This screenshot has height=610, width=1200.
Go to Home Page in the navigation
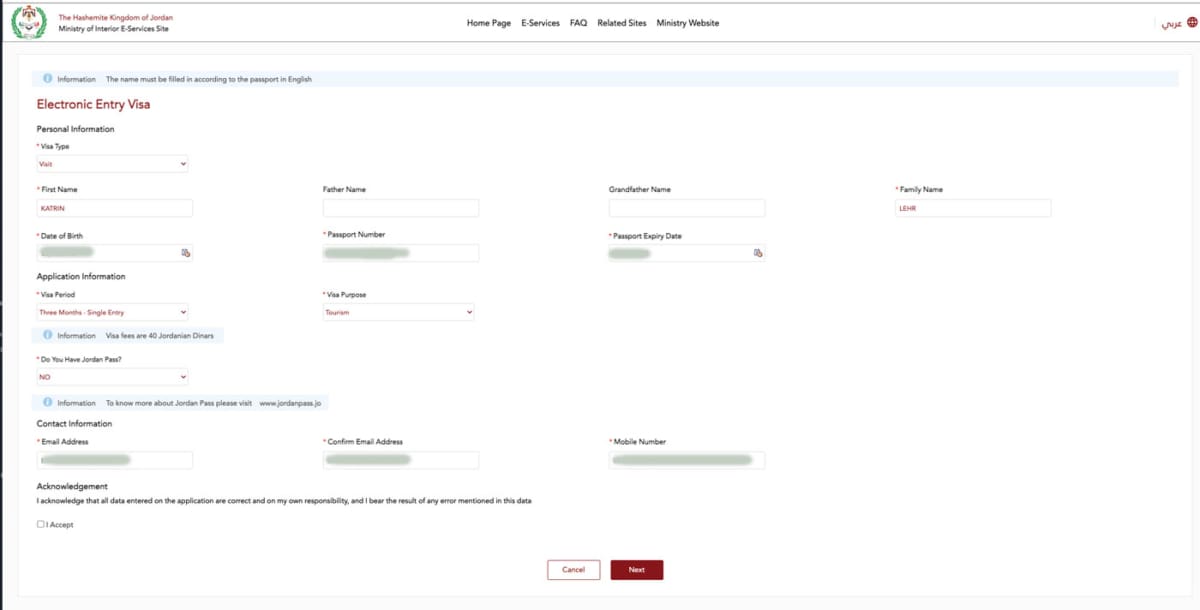point(488,23)
